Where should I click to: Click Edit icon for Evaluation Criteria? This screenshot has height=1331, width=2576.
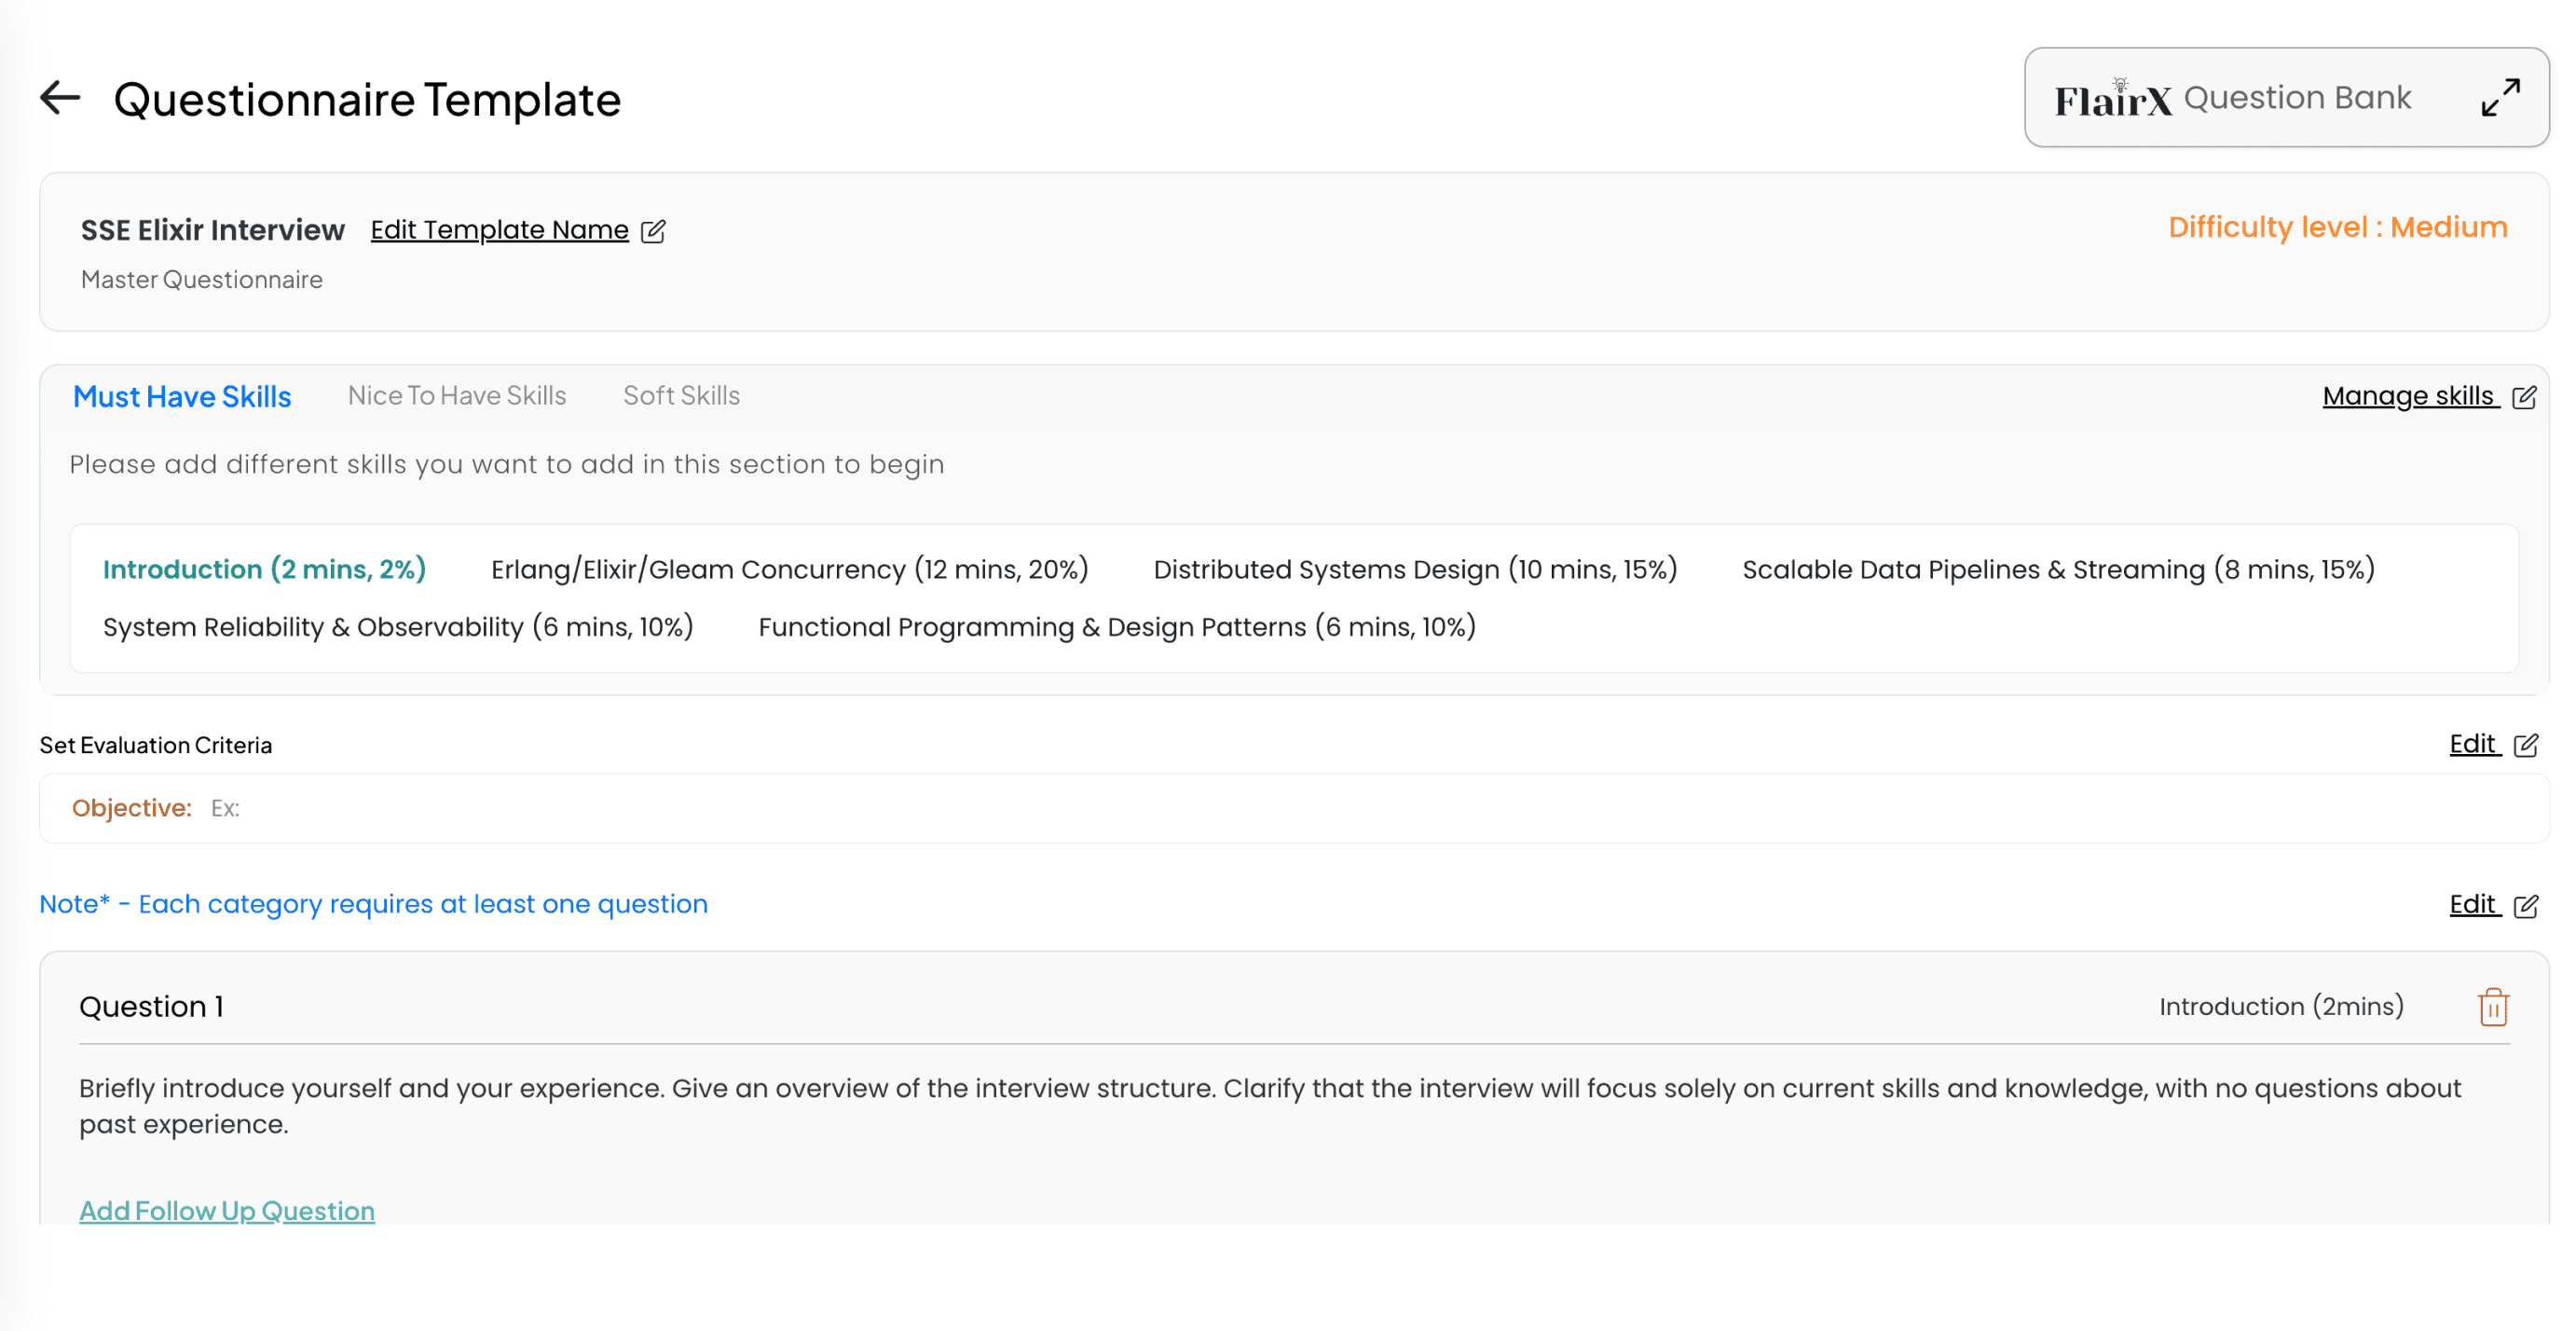pos(2525,745)
